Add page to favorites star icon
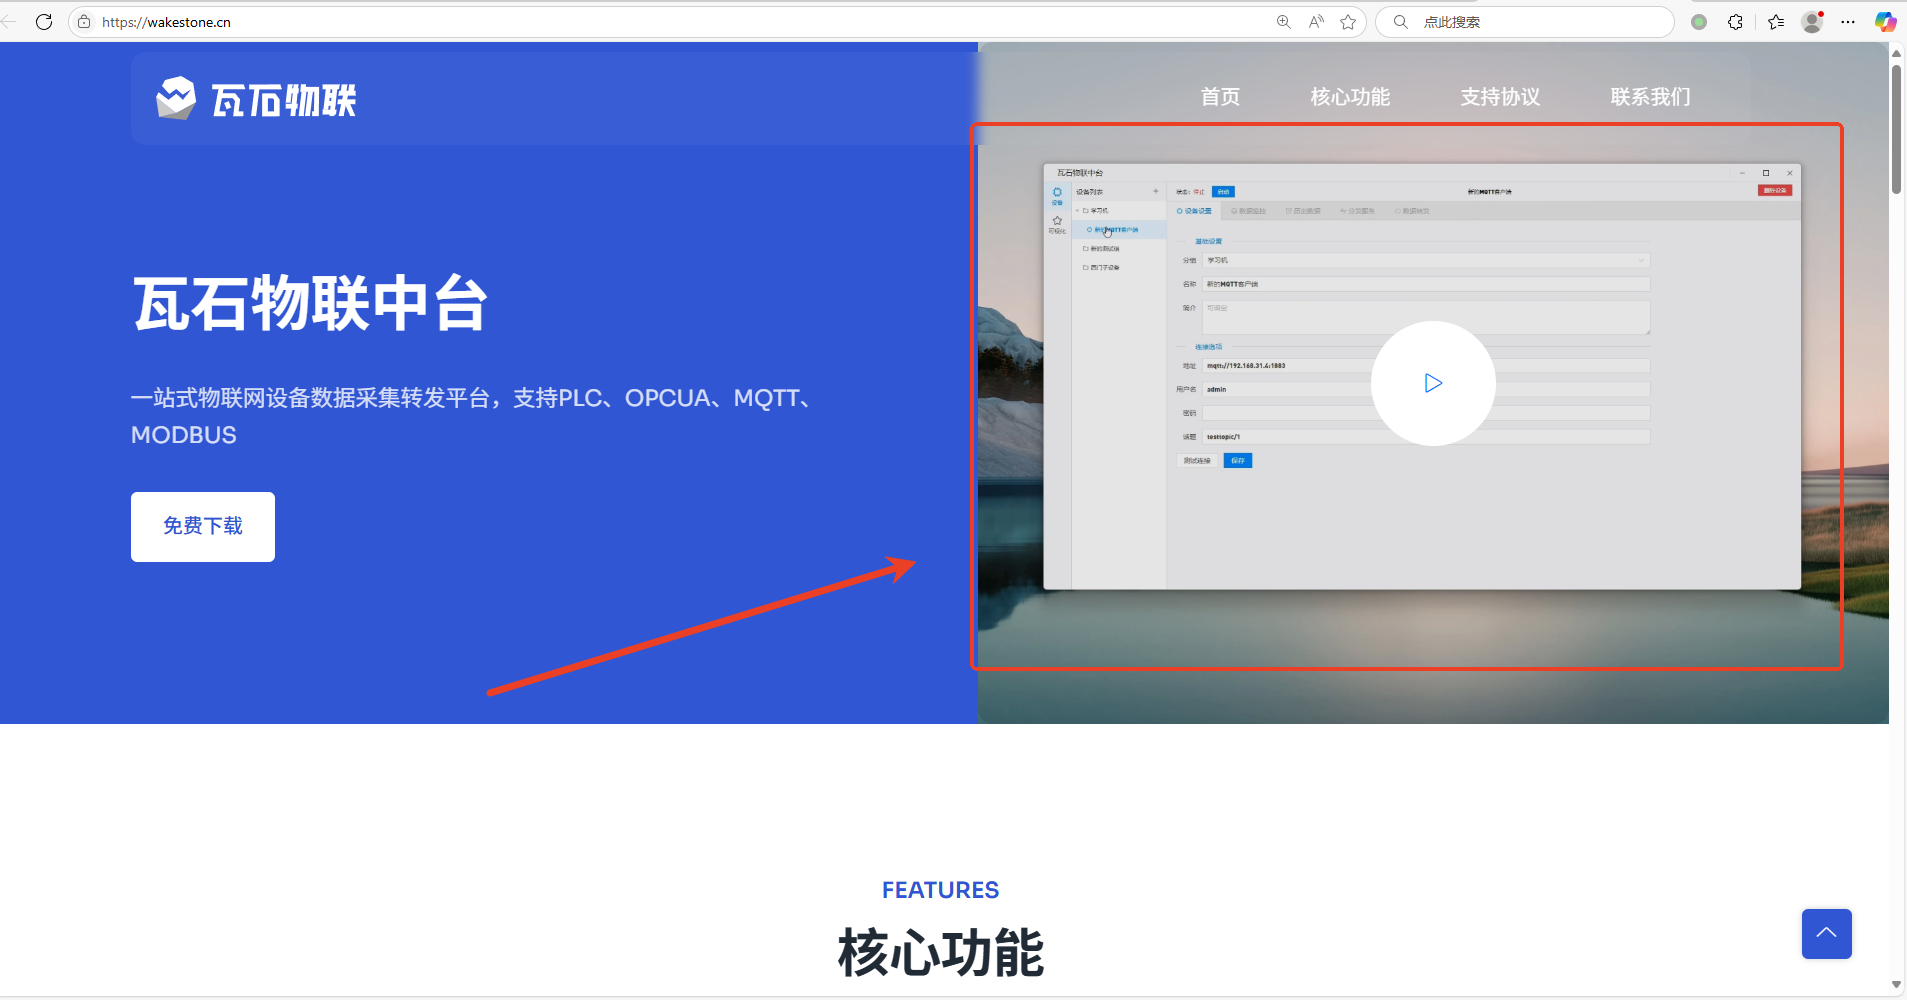1907x1000 pixels. click(x=1348, y=22)
